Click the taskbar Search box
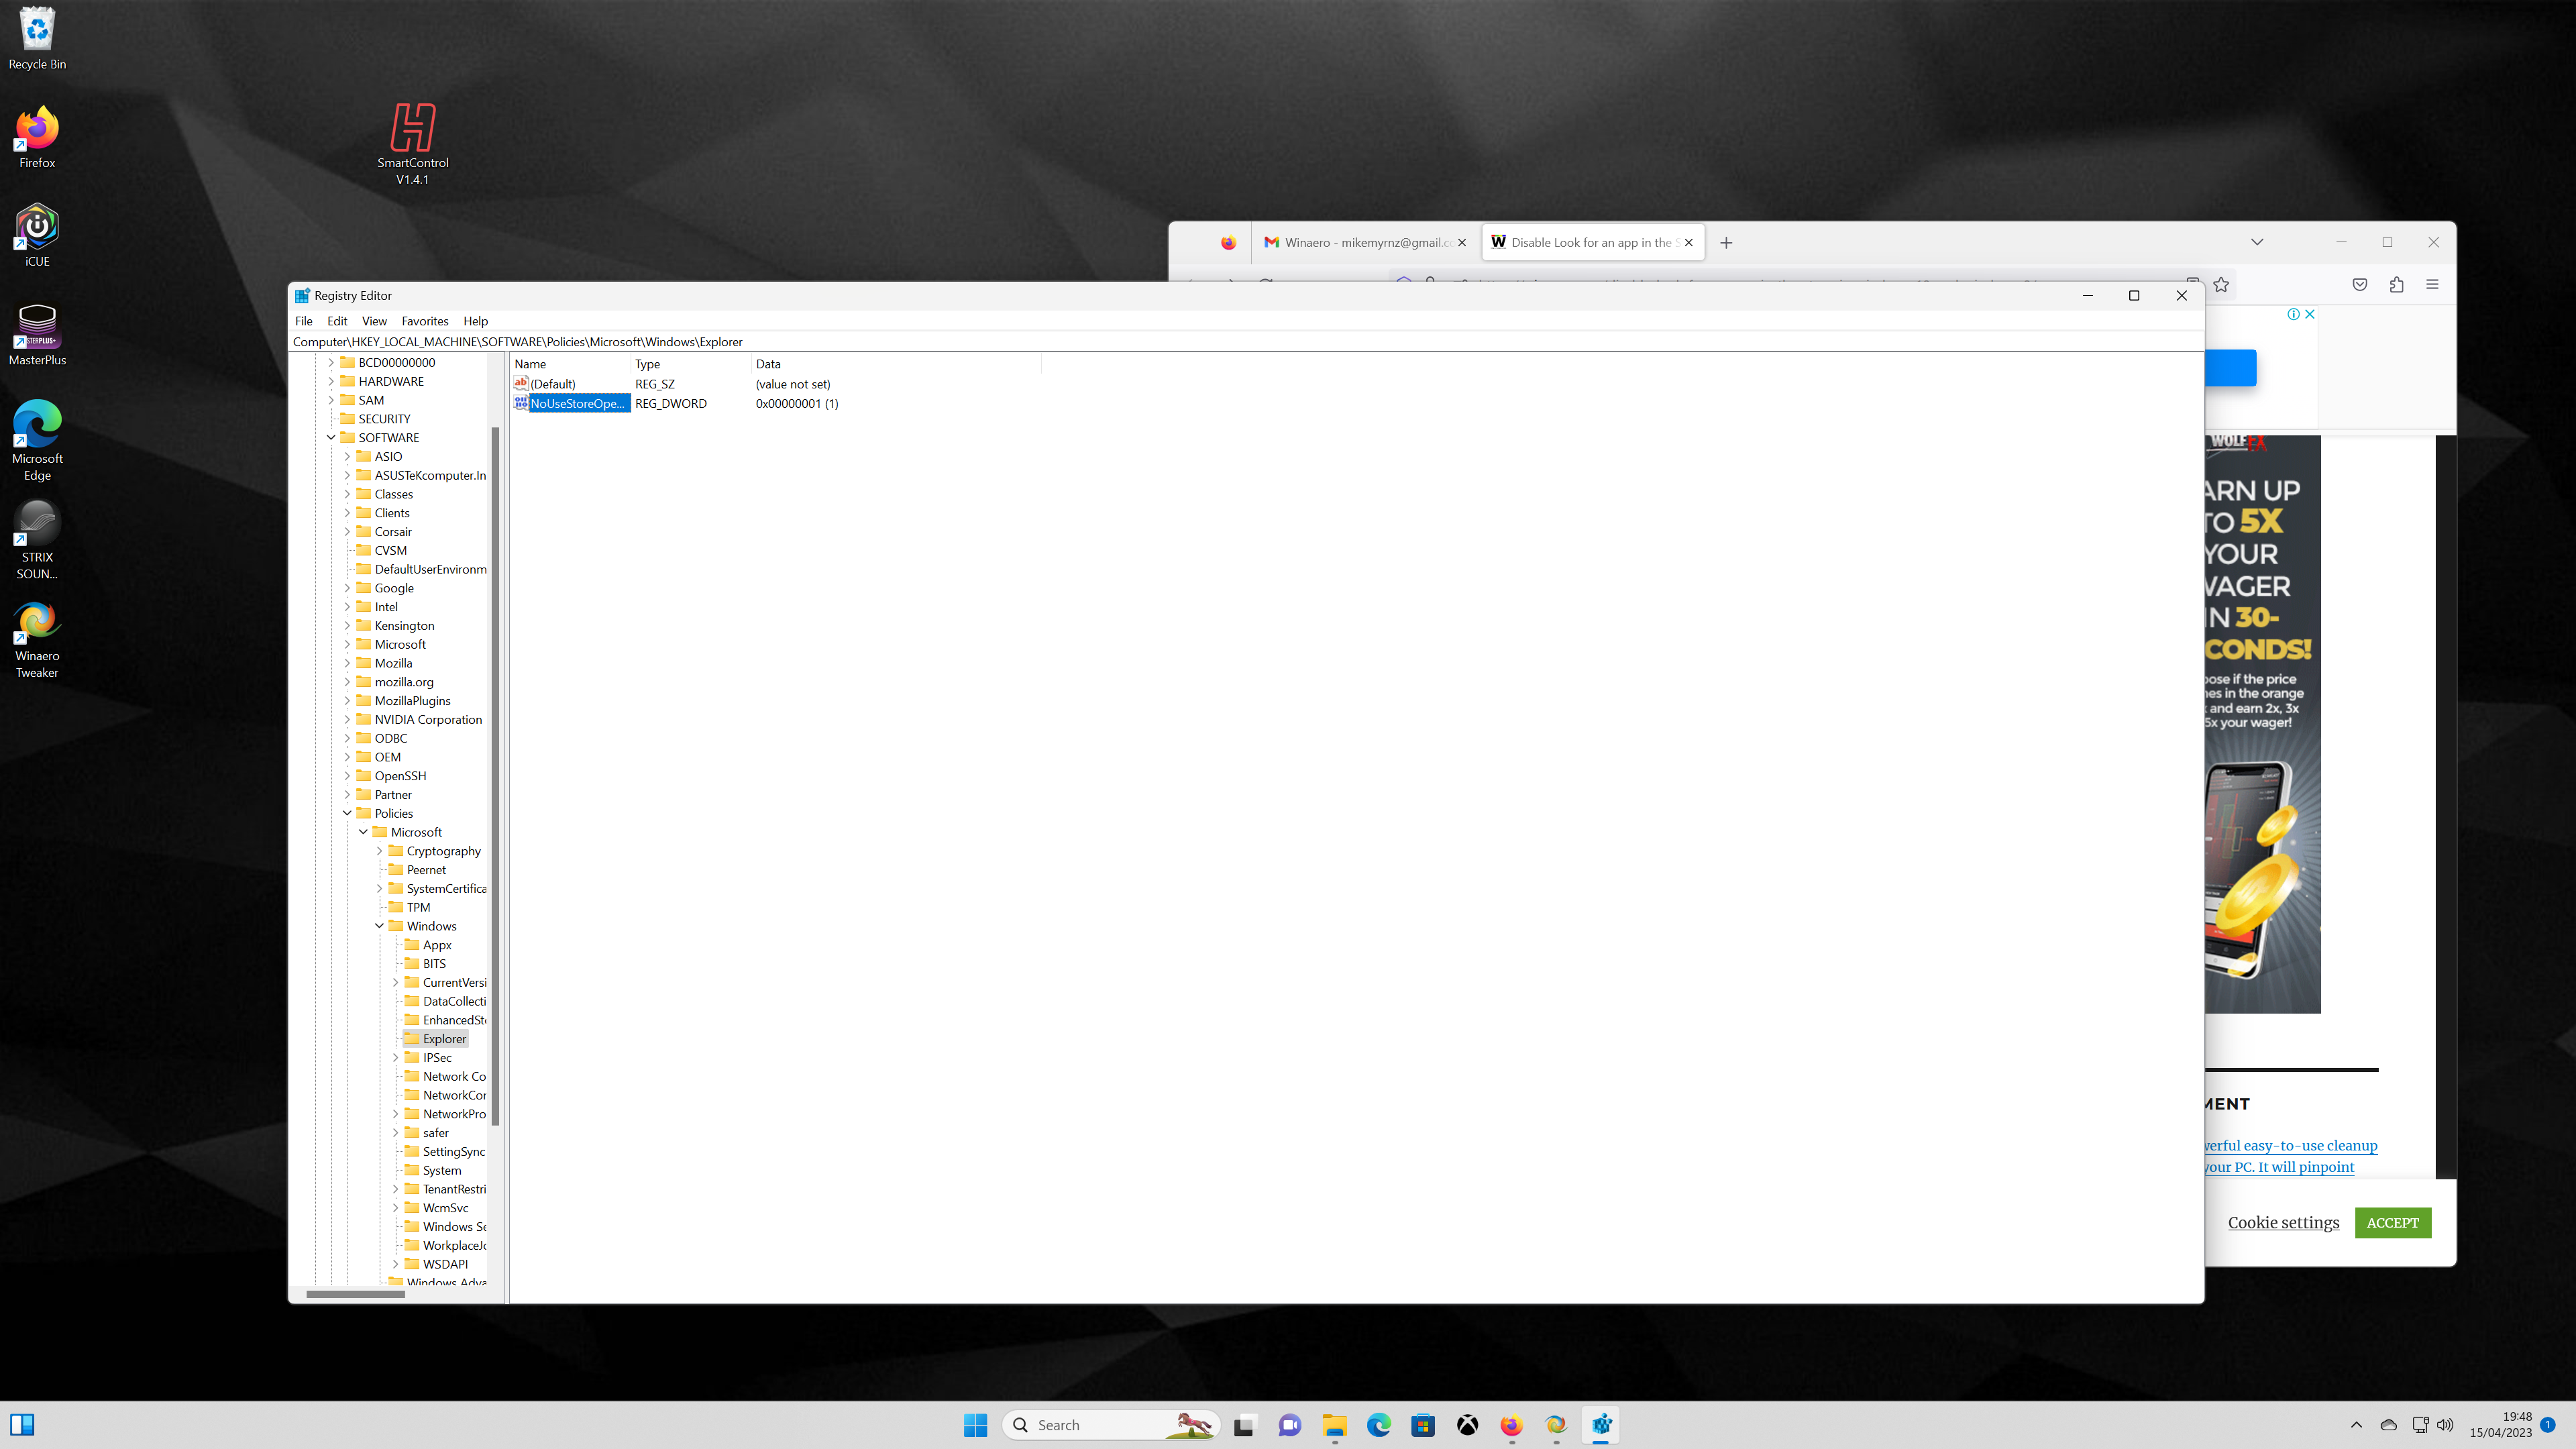2576x1449 pixels. (1111, 1425)
